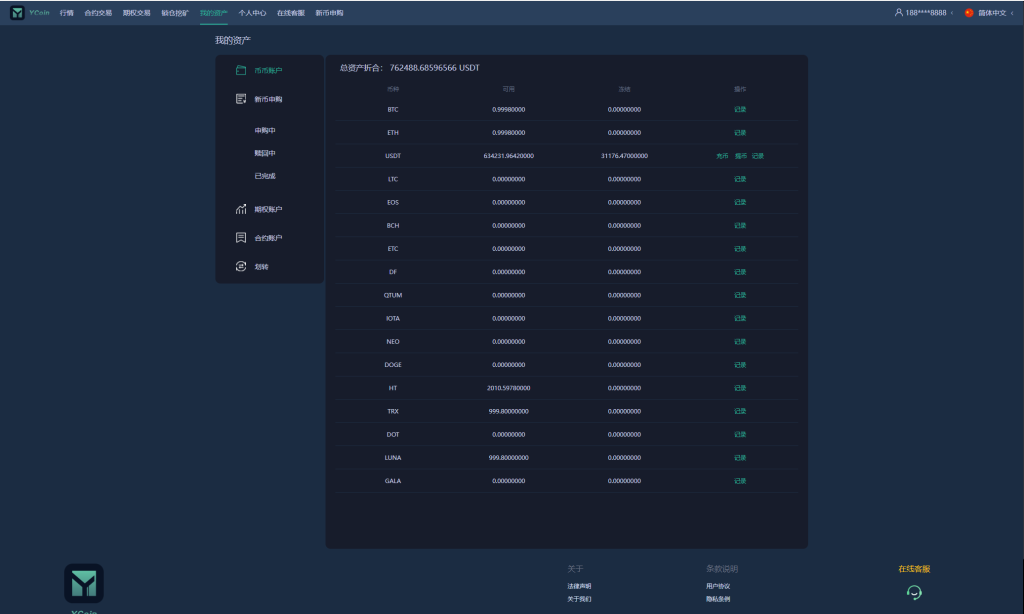Image resolution: width=1024 pixels, height=614 pixels.
Task: Expand the 简体中文 language chevron
Action: tap(1012, 13)
